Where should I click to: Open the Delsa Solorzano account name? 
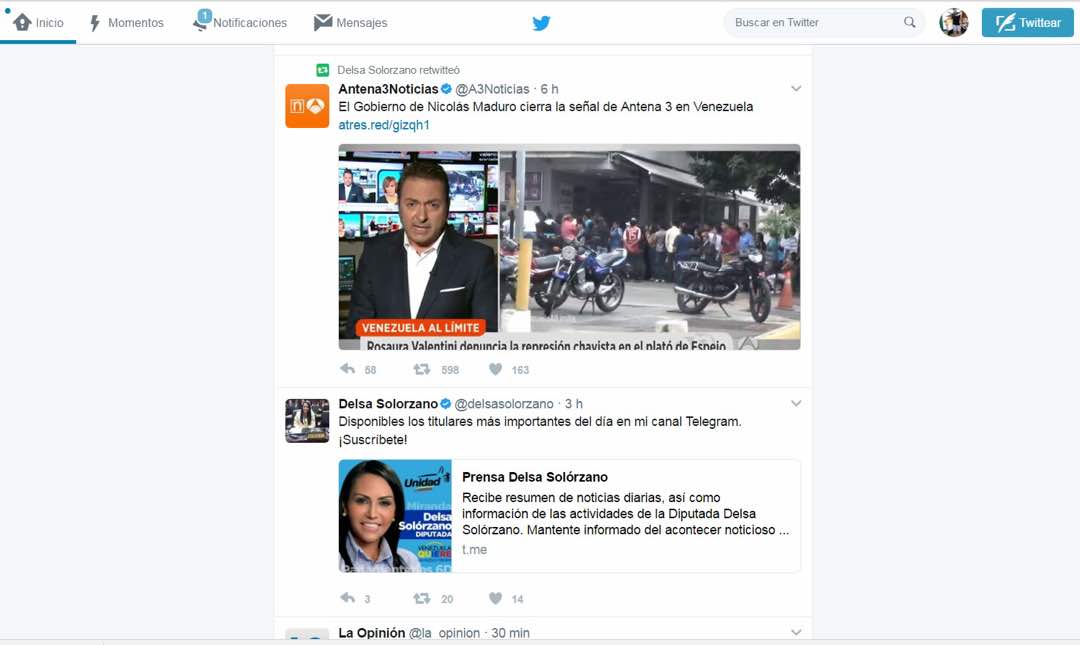point(388,404)
